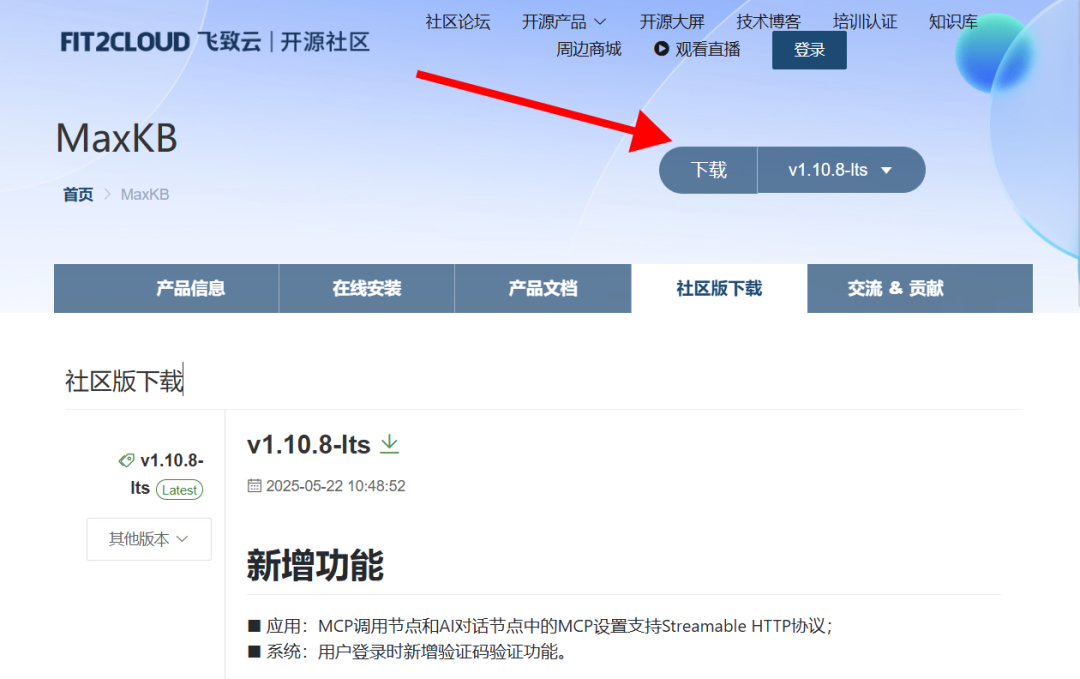This screenshot has width=1080, height=679.
Task: Switch to the 产品文档 tab
Action: (x=543, y=289)
